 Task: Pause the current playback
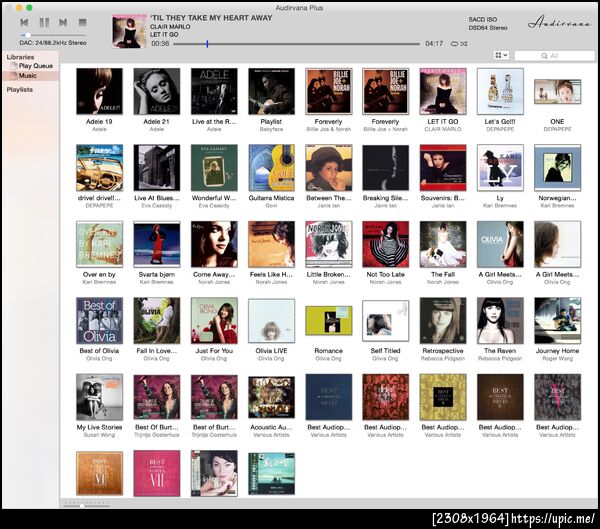point(44,23)
